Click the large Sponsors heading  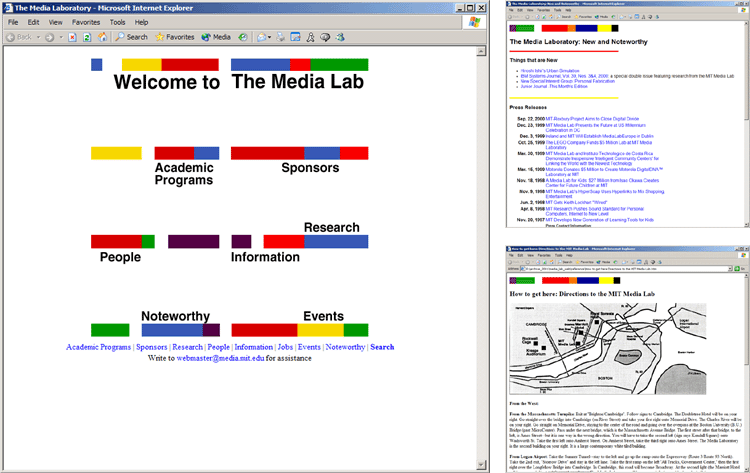(x=310, y=168)
